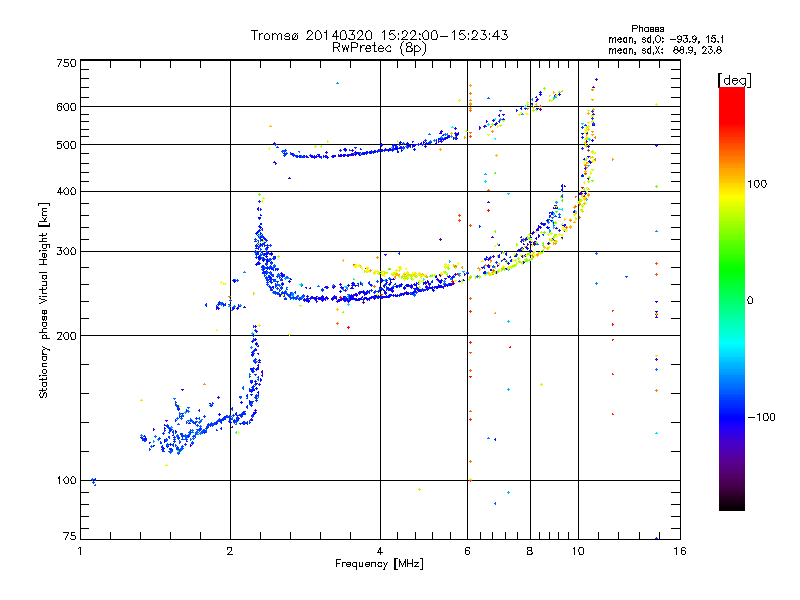This screenshot has width=800, height=600.
Task: Click the yellow 100 region of the colorbar
Action: [732, 189]
